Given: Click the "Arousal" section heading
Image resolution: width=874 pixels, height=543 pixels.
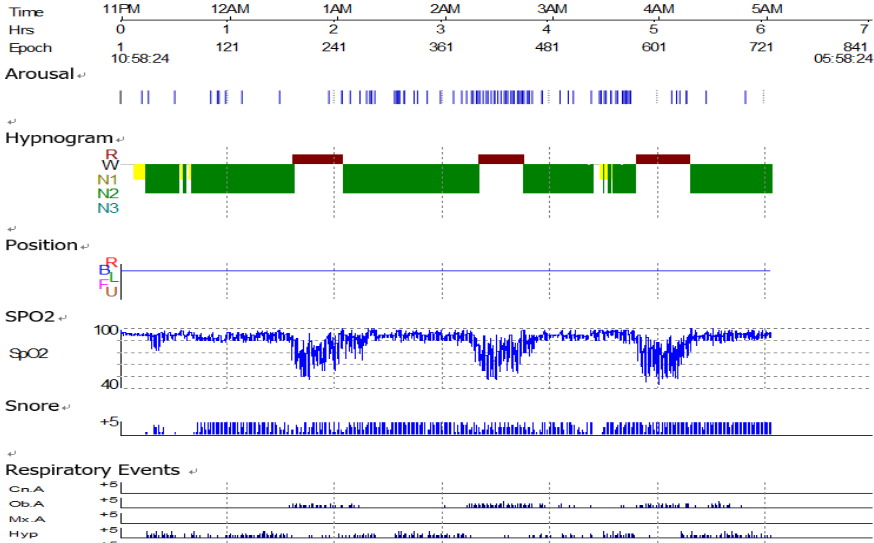Looking at the screenshot, I should pos(40,74).
